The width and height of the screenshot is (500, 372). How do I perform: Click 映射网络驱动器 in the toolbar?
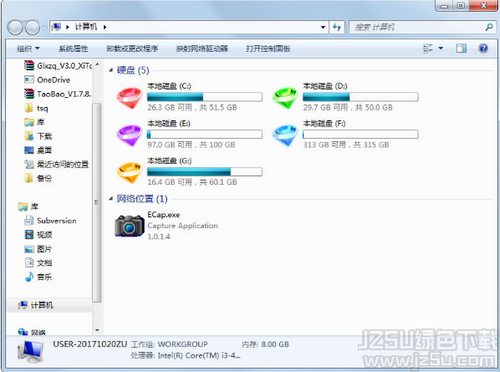coord(202,49)
